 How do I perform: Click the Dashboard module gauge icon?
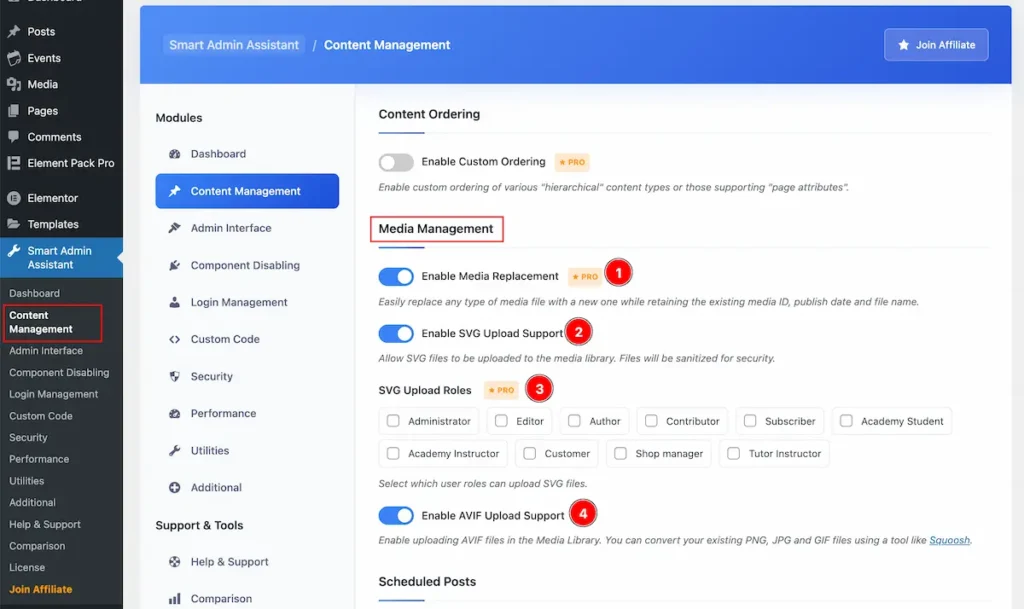[x=174, y=154]
